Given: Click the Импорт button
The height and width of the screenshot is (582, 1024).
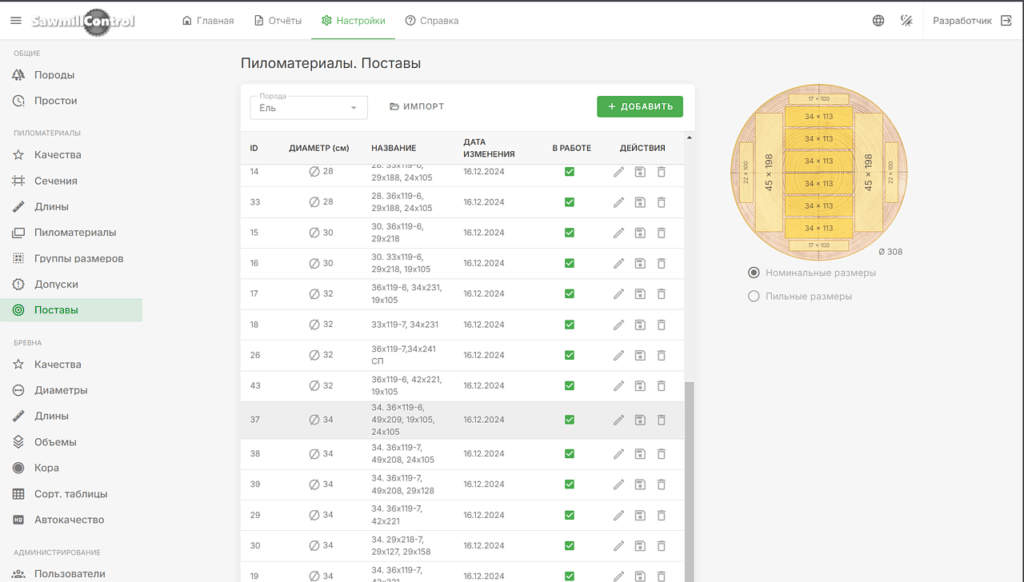Looking at the screenshot, I should tap(417, 106).
